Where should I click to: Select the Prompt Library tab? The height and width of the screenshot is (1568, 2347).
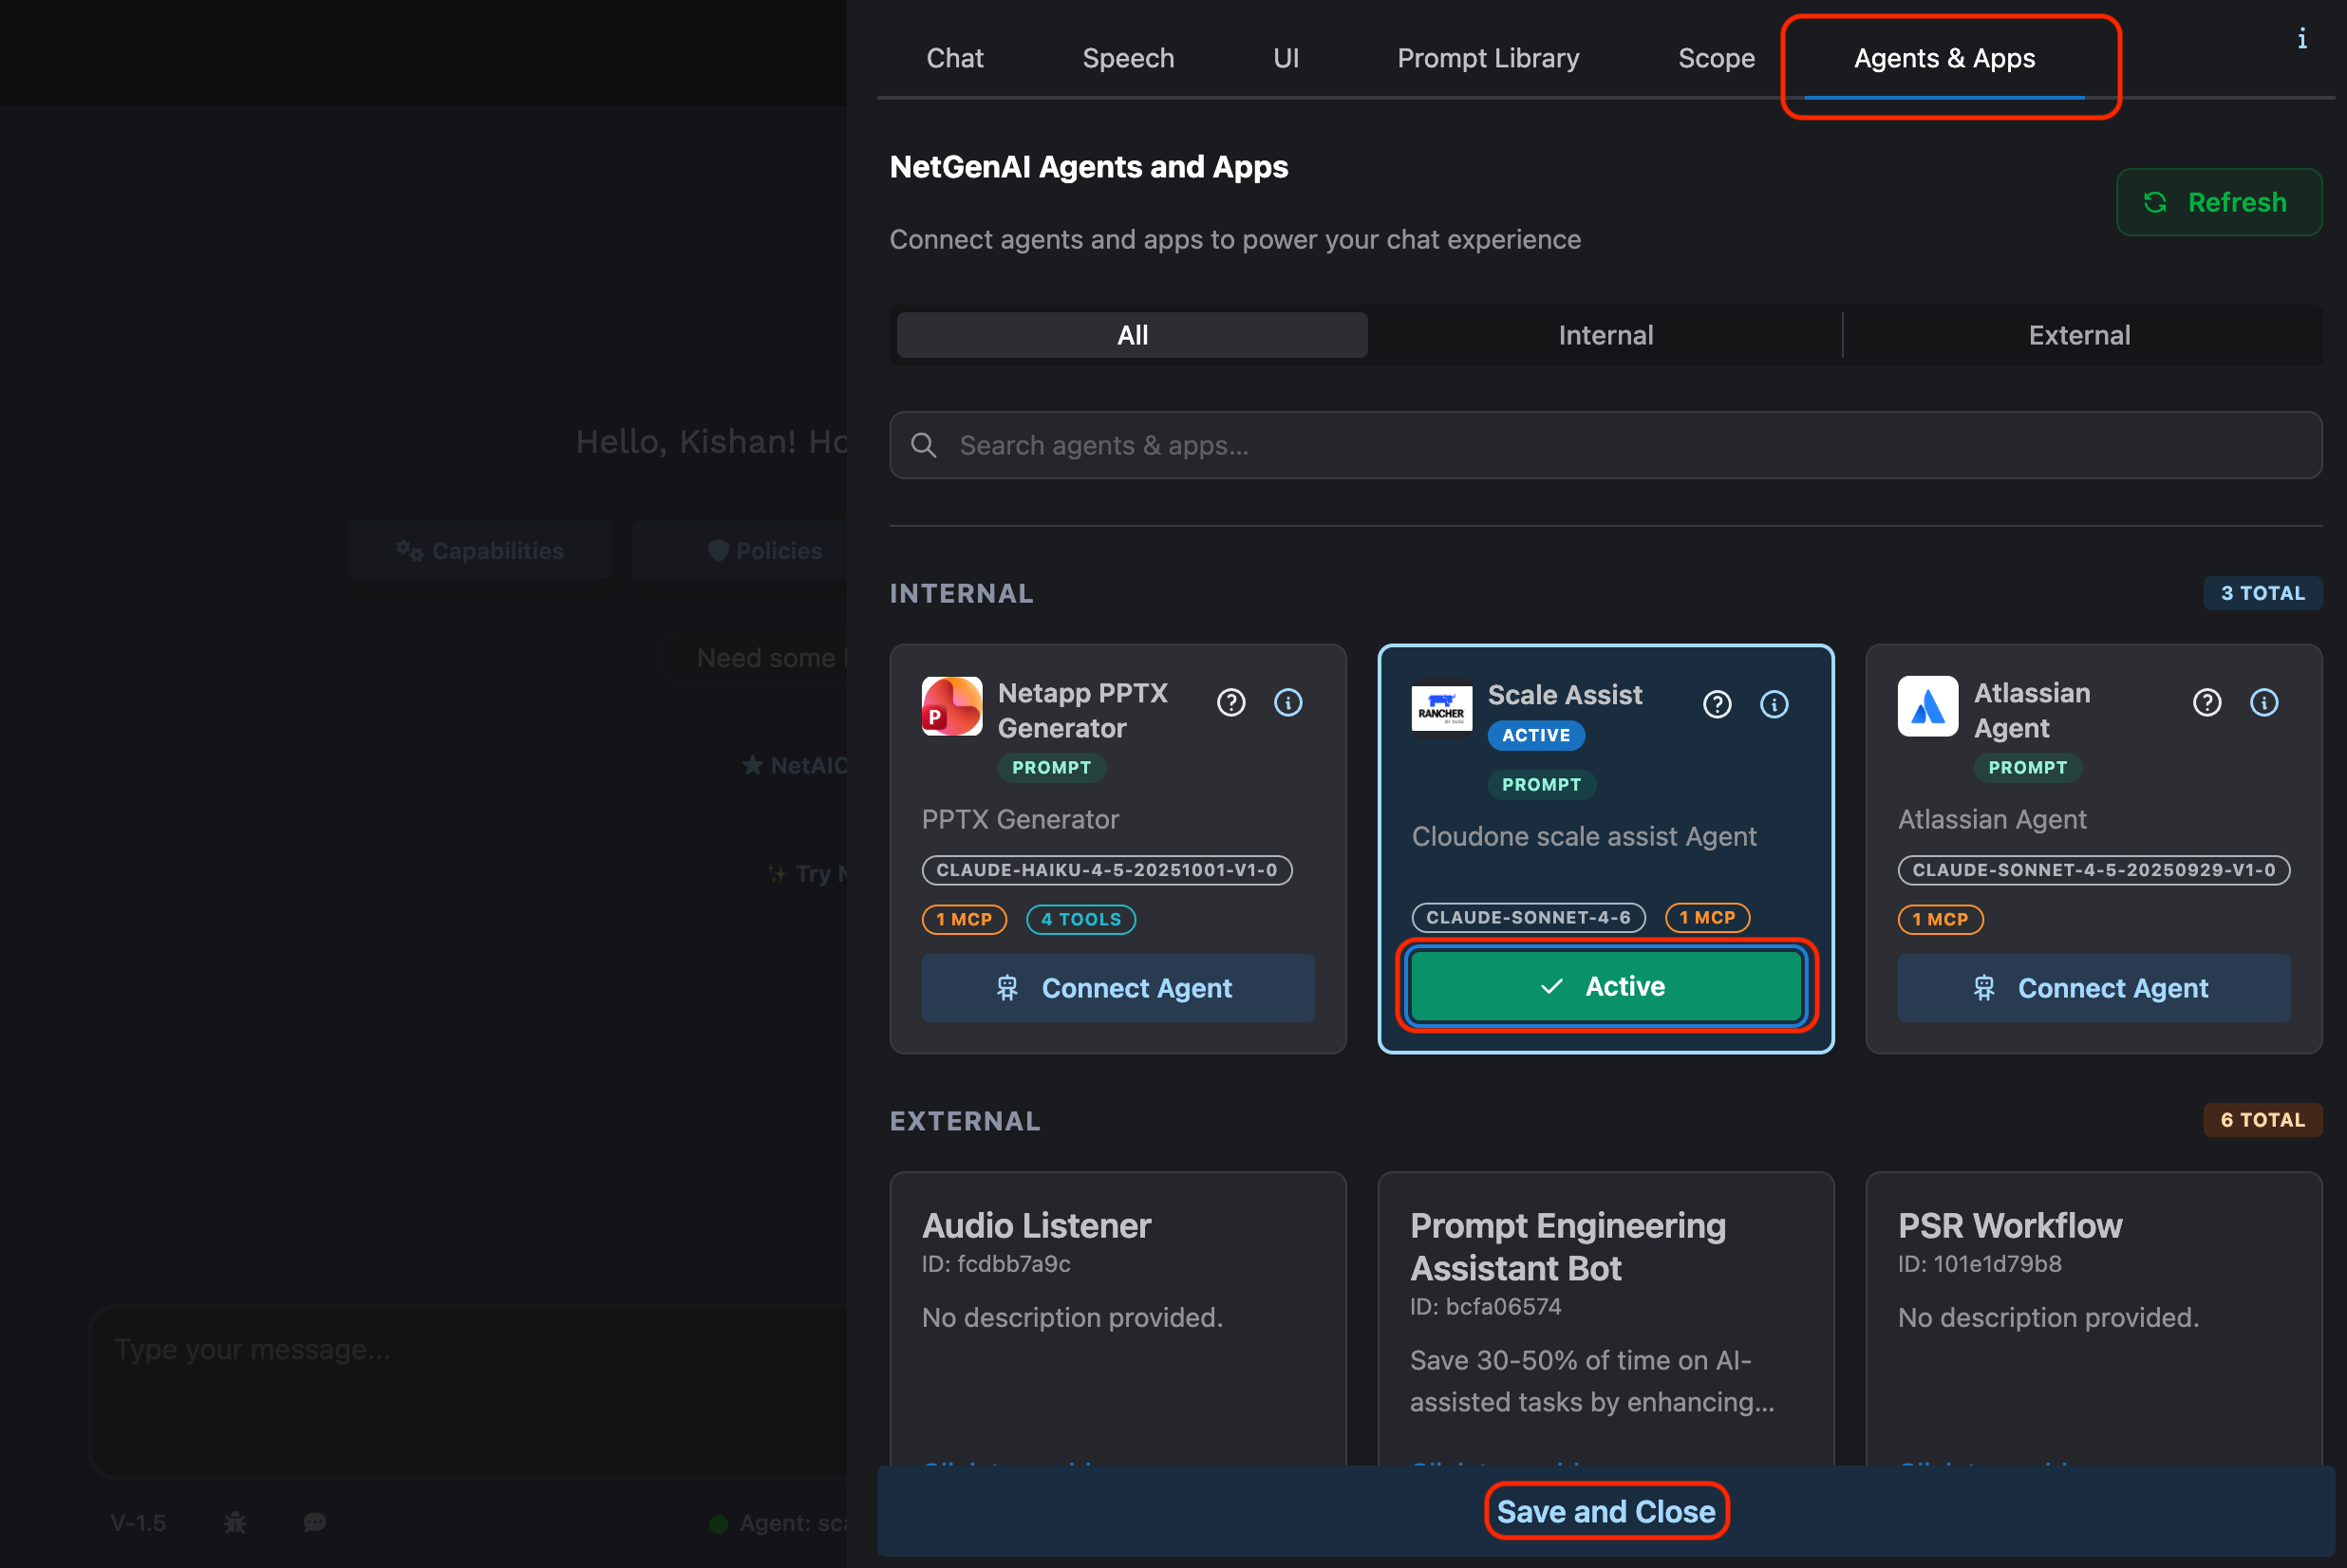click(x=1488, y=58)
